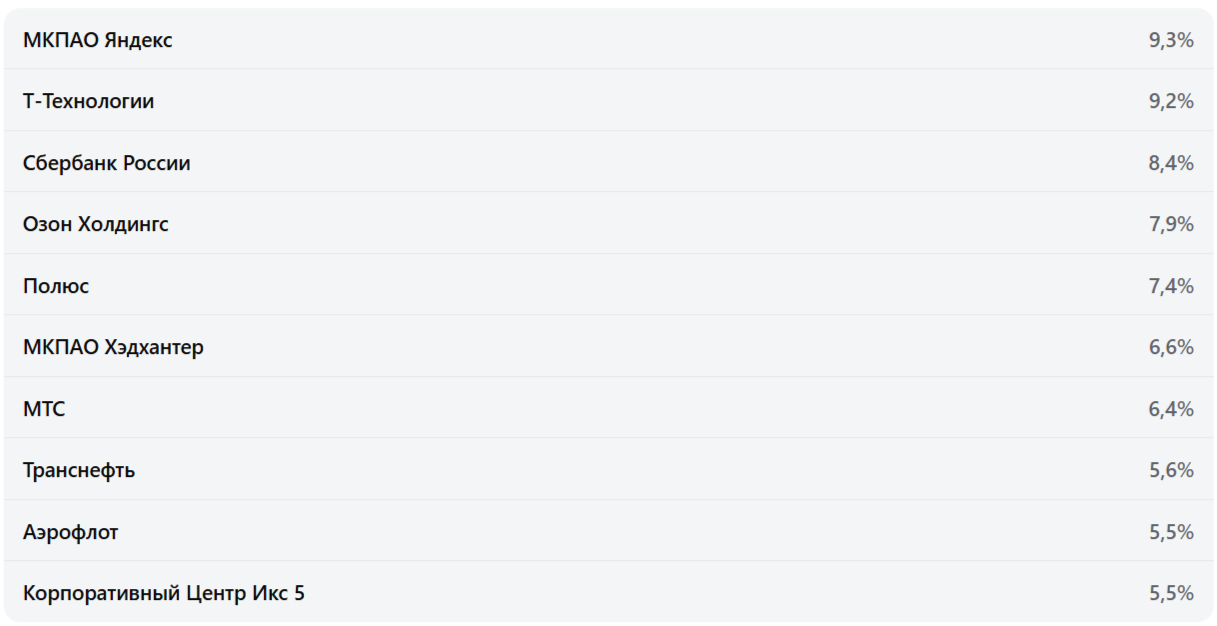Select the 9,2% percentage for Т-Технологии
1217x626 pixels.
pyautogui.click(x=1171, y=101)
